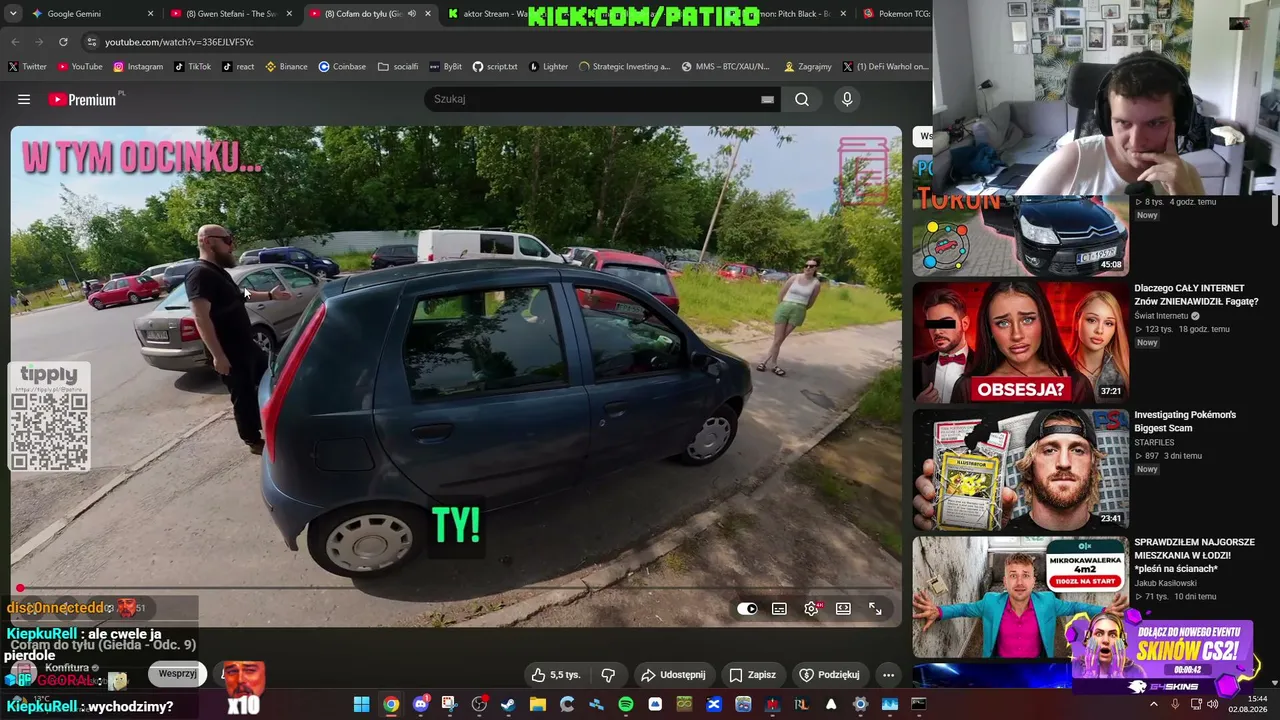Open Zagrajmy bookmark
Image resolution: width=1280 pixels, height=720 pixels.
(808, 67)
